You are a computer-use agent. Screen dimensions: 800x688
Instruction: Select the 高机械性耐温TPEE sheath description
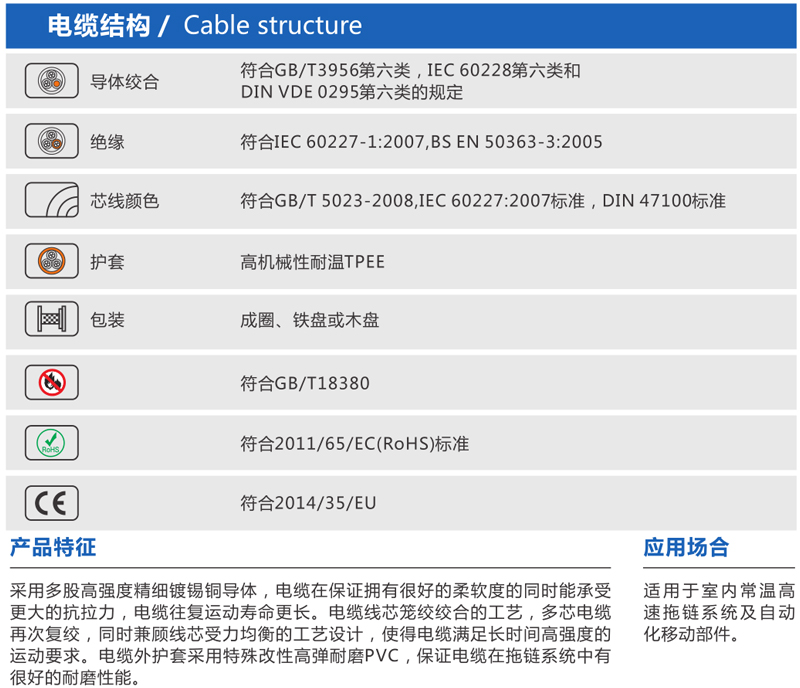click(x=312, y=262)
